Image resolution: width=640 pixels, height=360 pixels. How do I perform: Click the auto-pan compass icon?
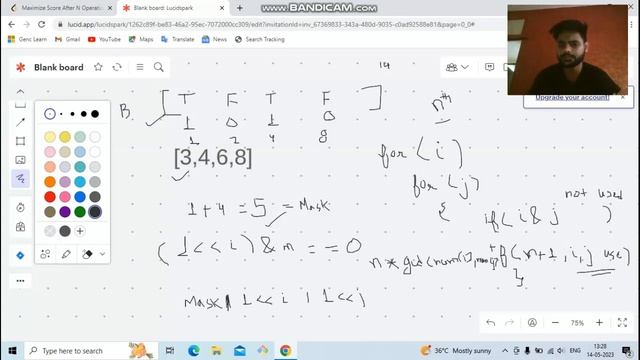click(532, 323)
